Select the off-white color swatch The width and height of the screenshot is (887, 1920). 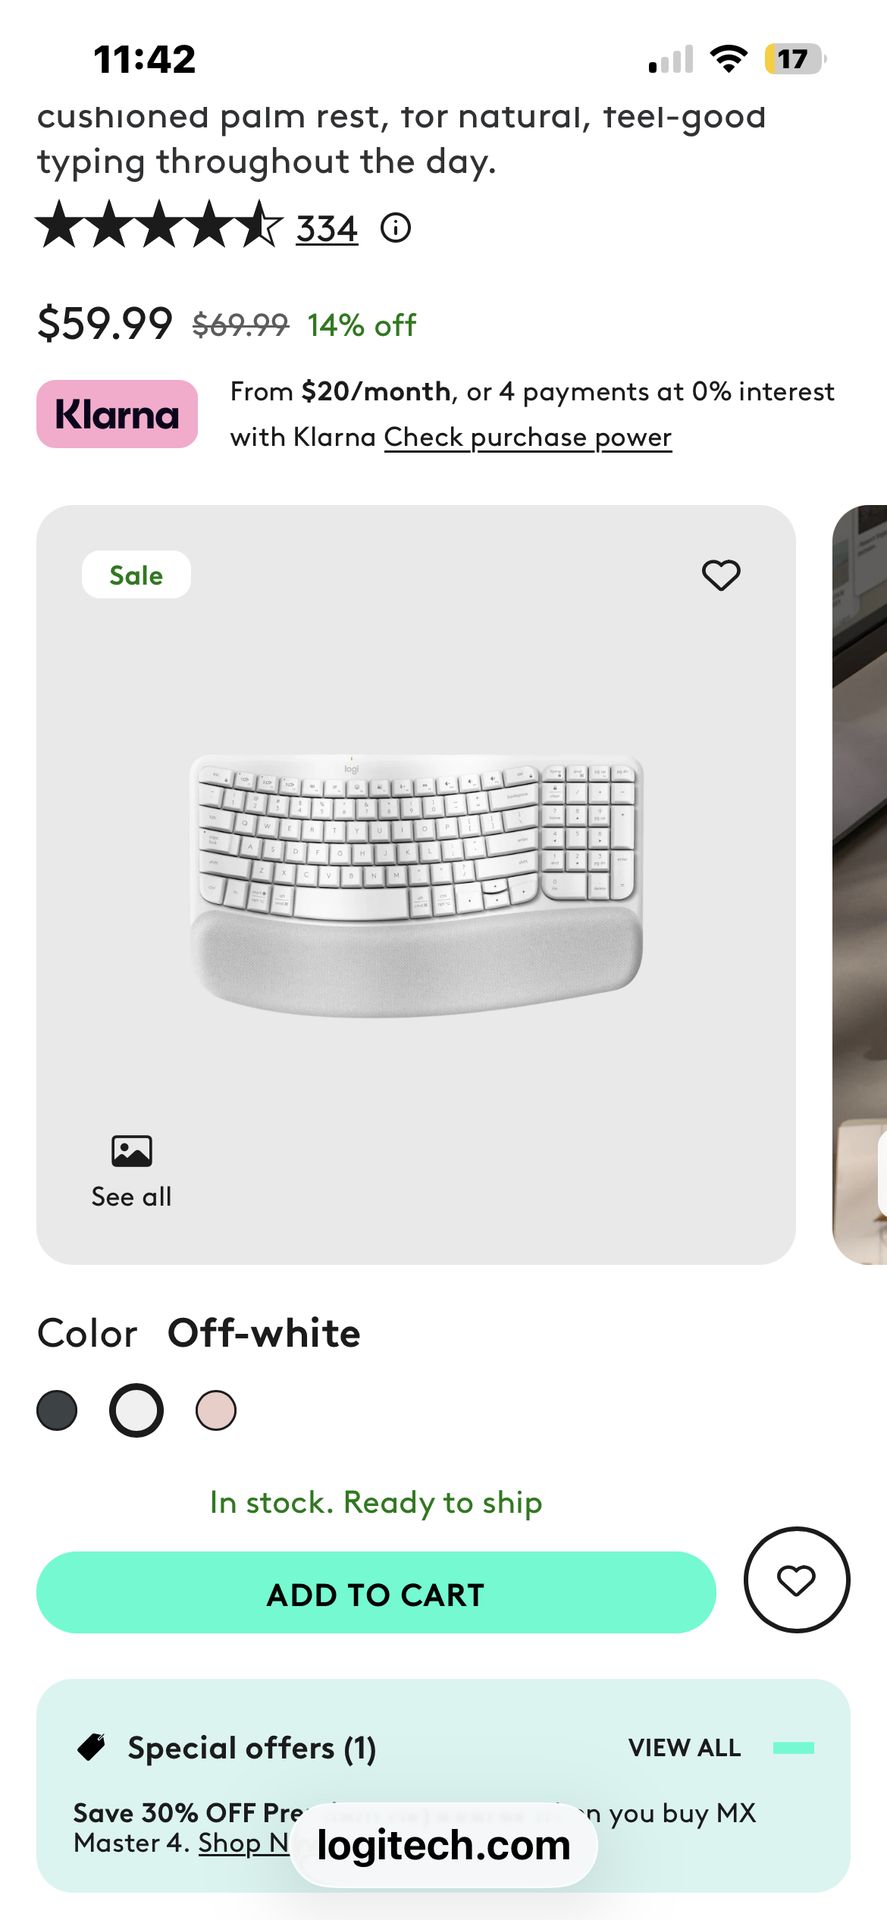136,1411
